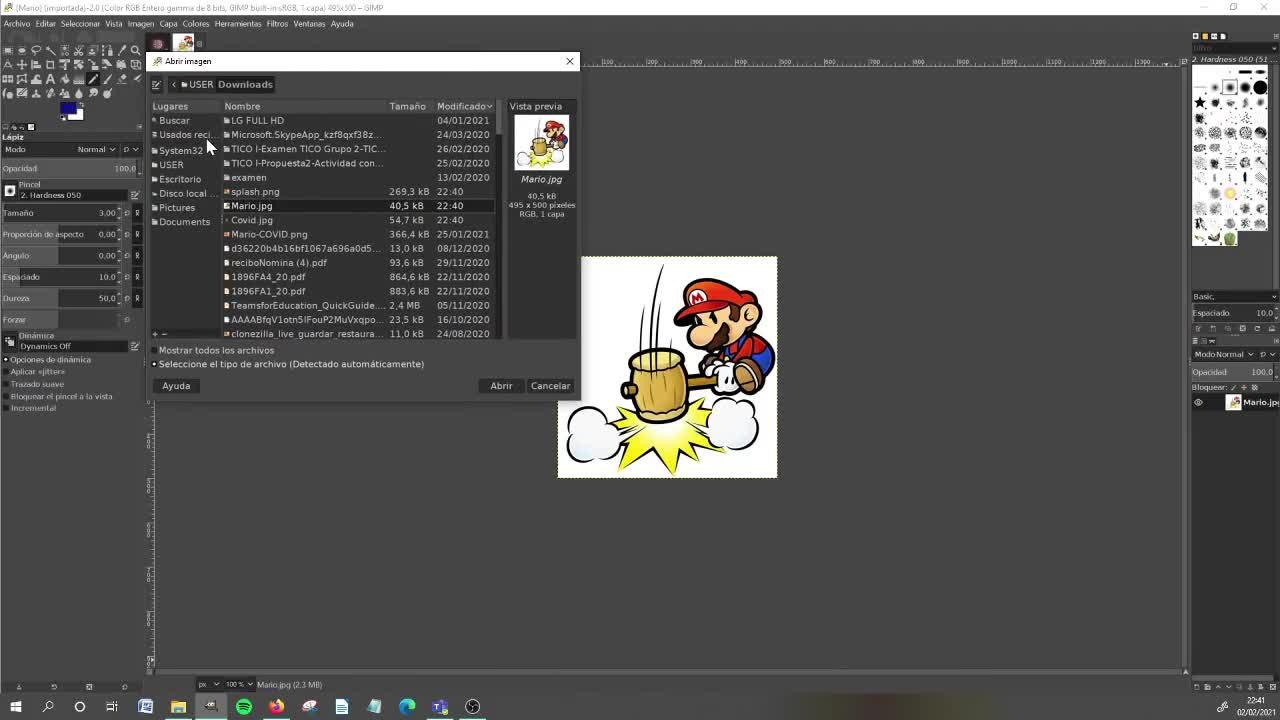Image resolution: width=1280 pixels, height=720 pixels.
Task: Open the Basic, brush tag dropdown
Action: (x=1234, y=297)
